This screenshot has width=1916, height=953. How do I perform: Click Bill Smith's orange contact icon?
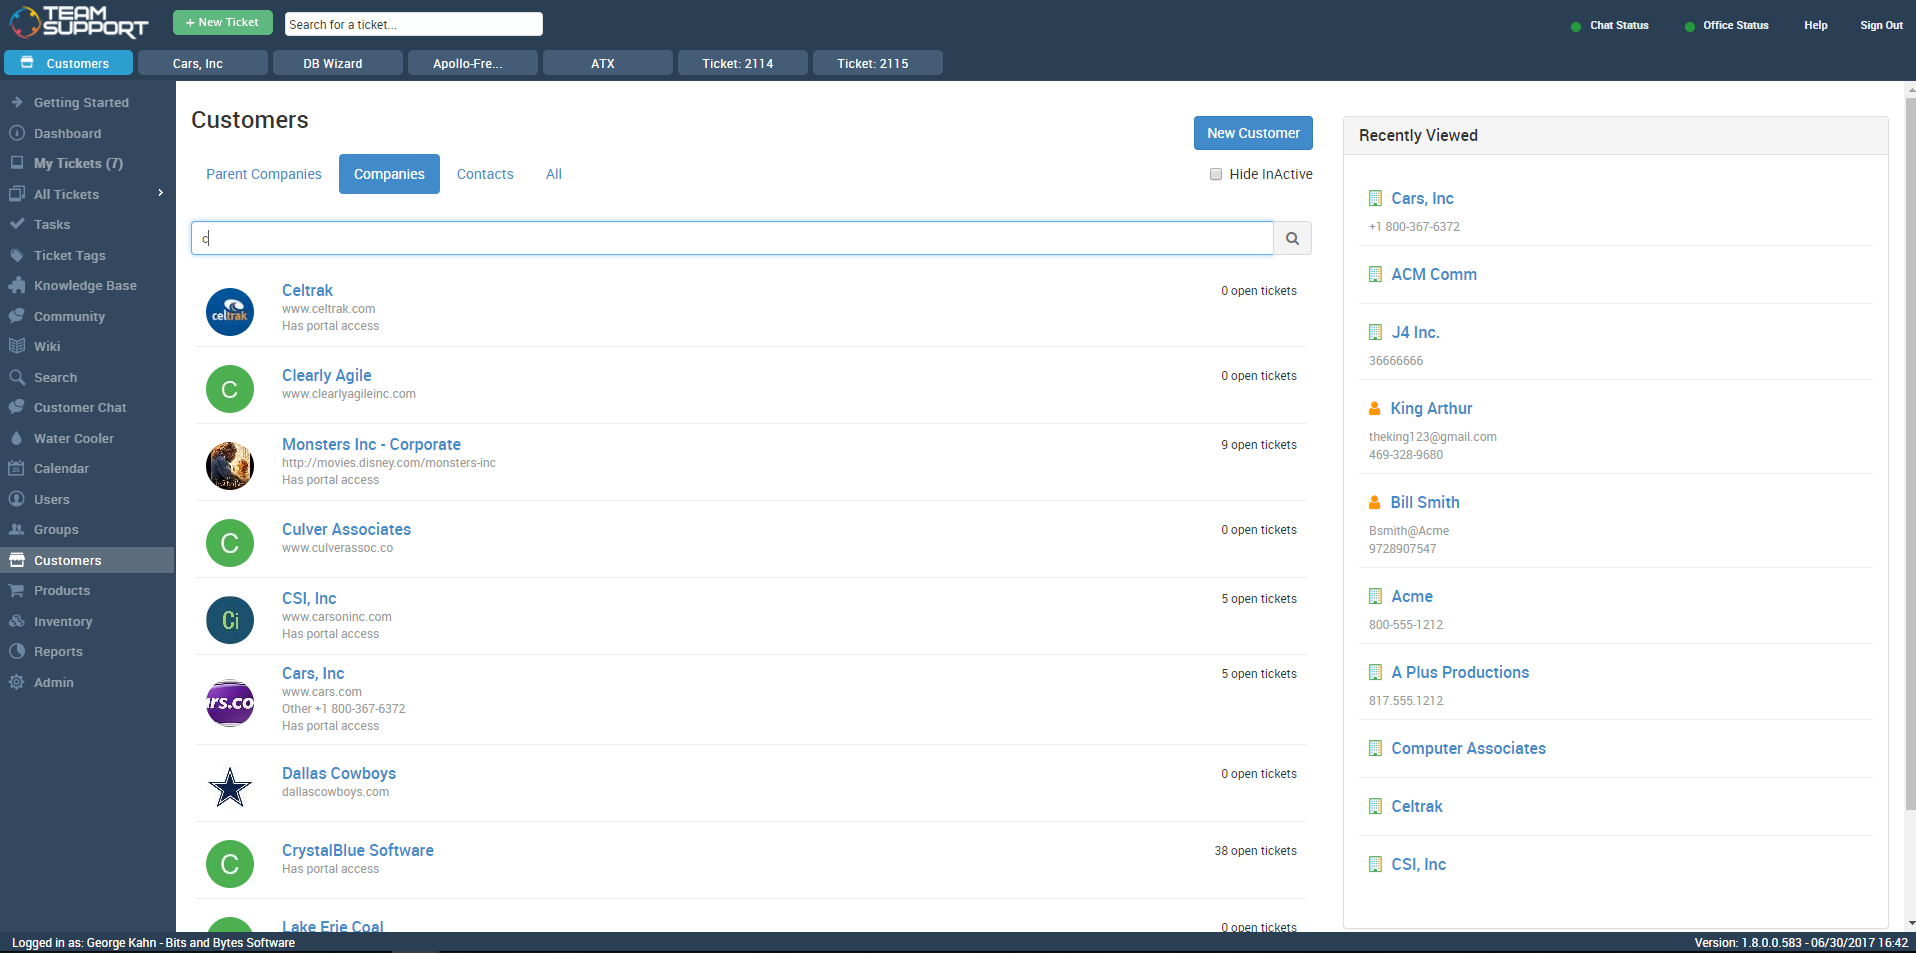click(x=1375, y=502)
